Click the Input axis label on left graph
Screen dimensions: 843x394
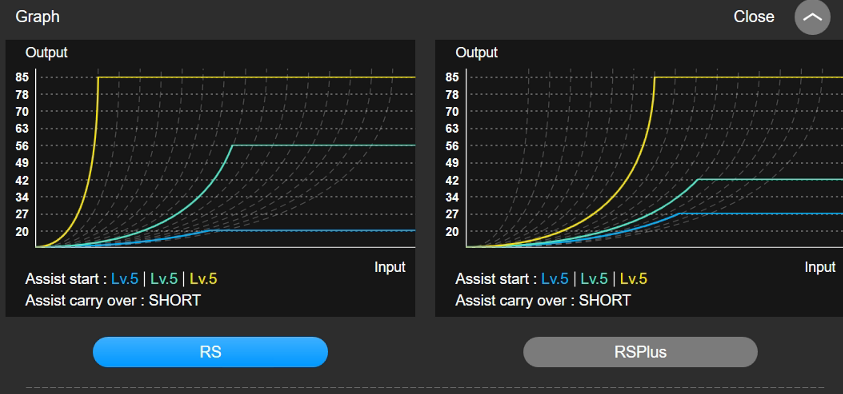pyautogui.click(x=390, y=267)
